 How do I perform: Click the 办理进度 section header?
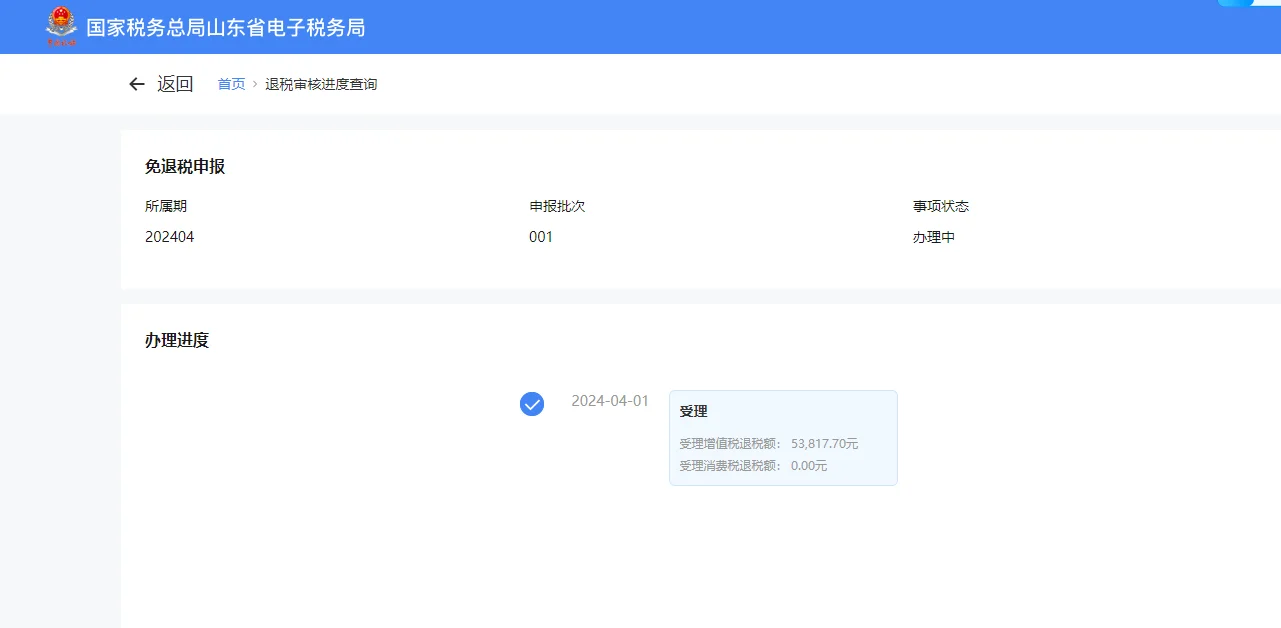177,340
